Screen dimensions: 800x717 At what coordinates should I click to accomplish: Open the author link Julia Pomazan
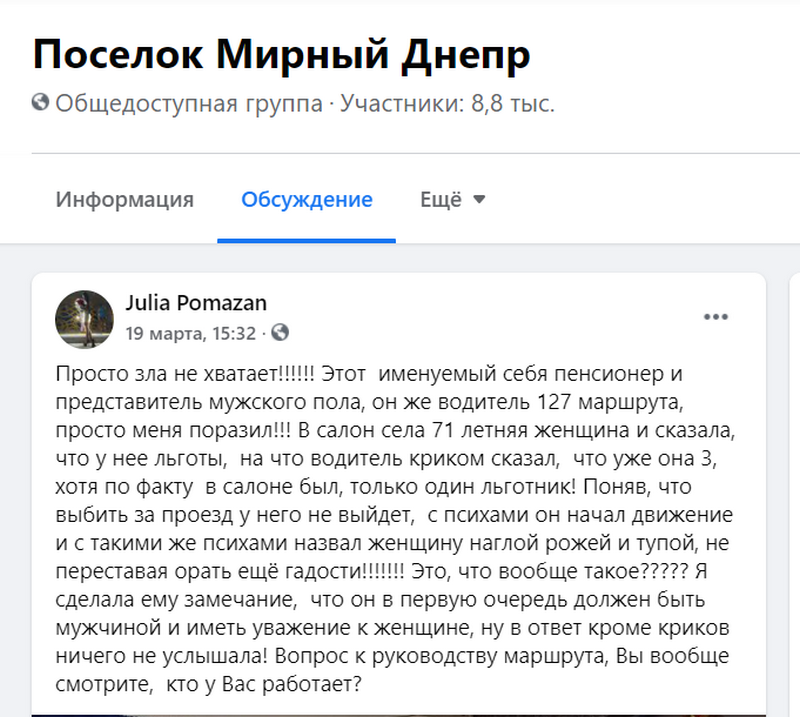click(195, 303)
